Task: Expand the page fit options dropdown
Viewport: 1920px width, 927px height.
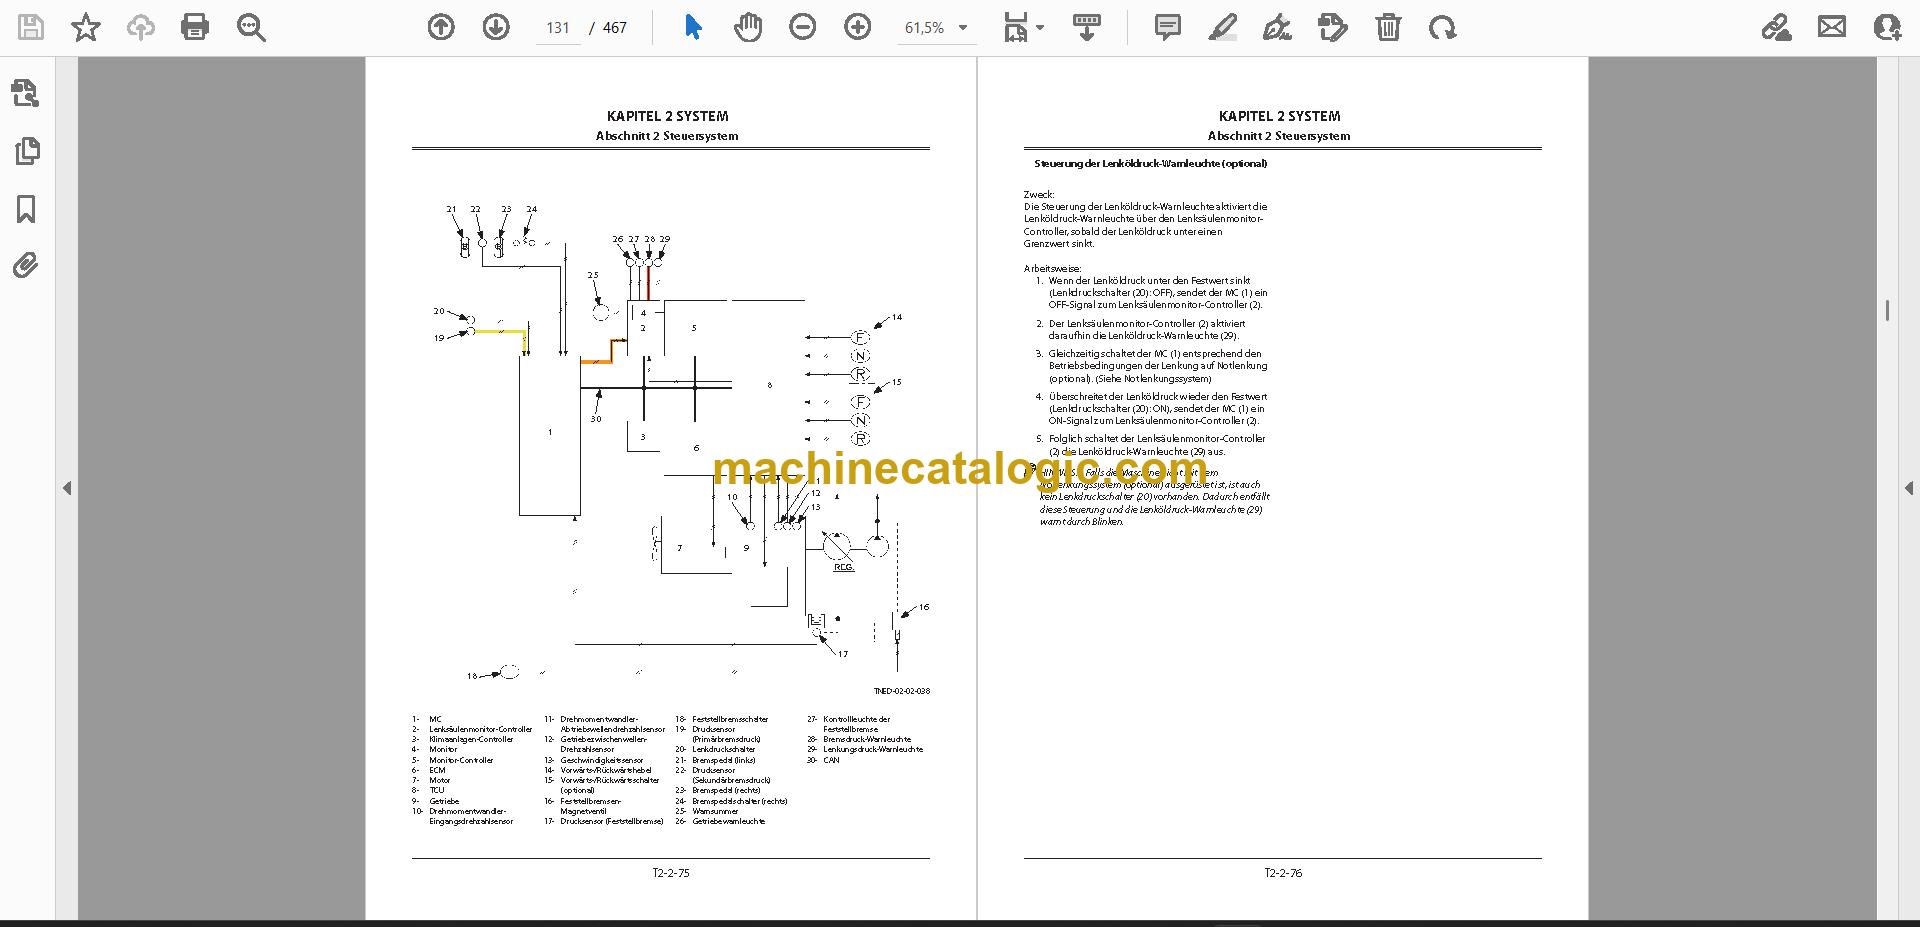Action: tap(1024, 28)
